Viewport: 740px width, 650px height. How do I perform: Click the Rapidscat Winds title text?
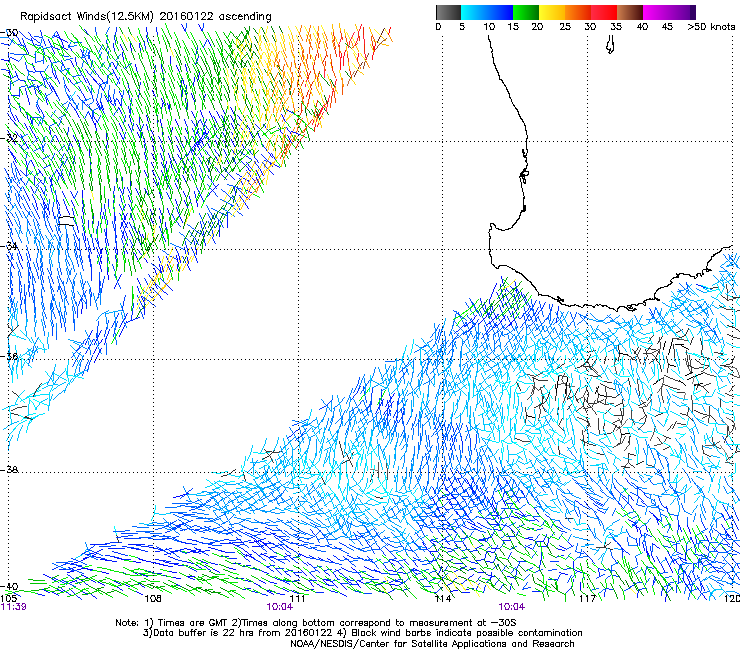145,17
